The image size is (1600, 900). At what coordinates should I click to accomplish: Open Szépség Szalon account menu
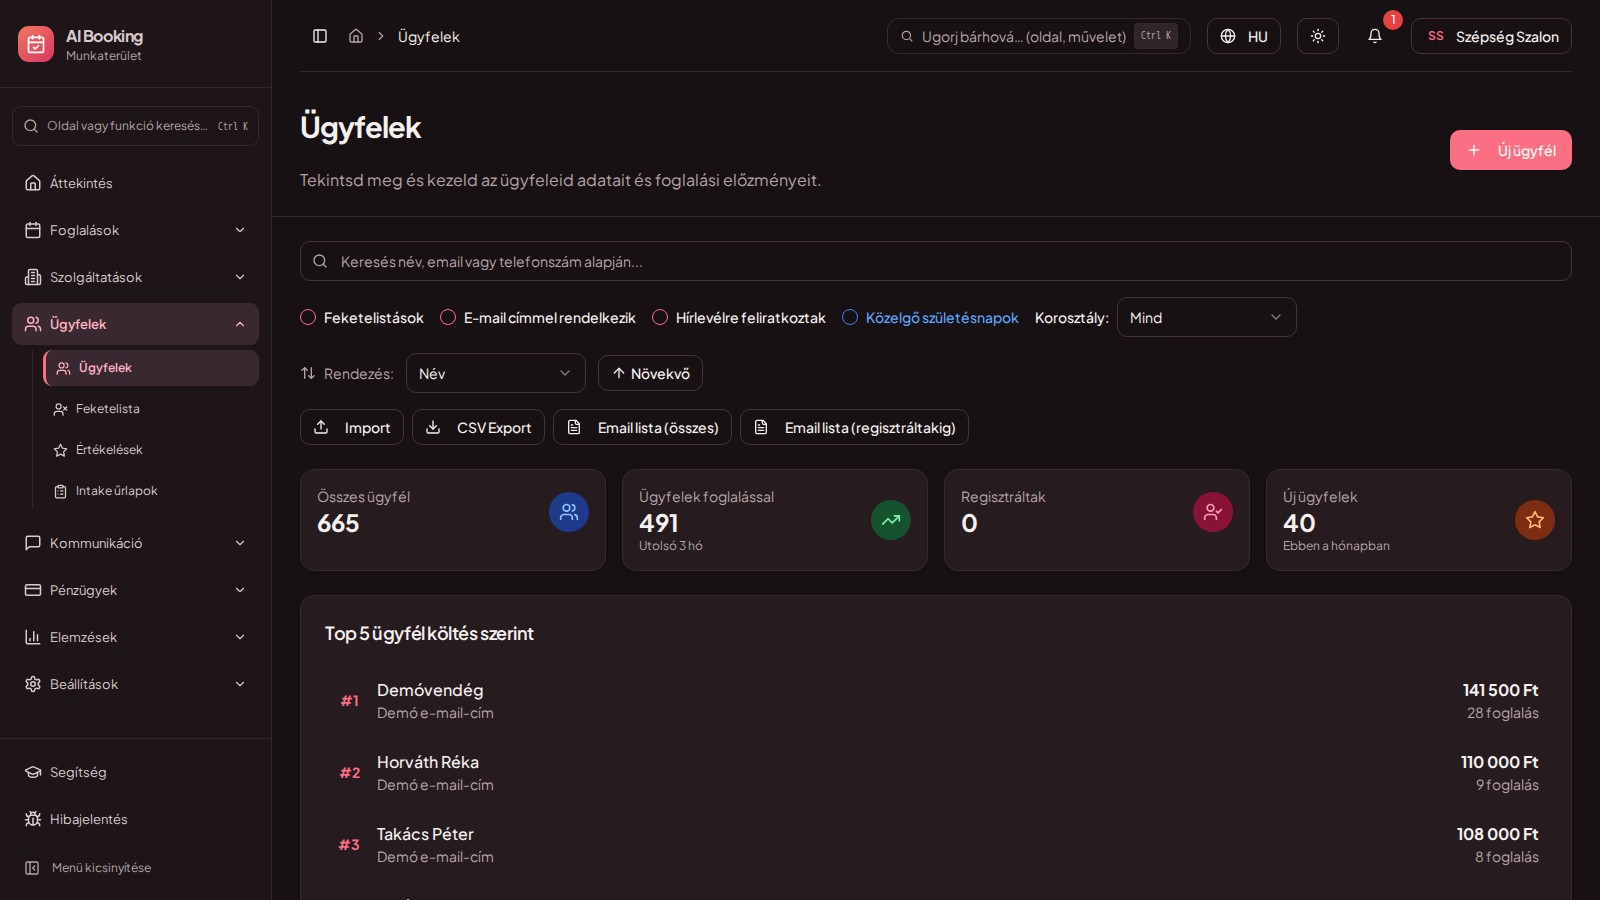1491,36
